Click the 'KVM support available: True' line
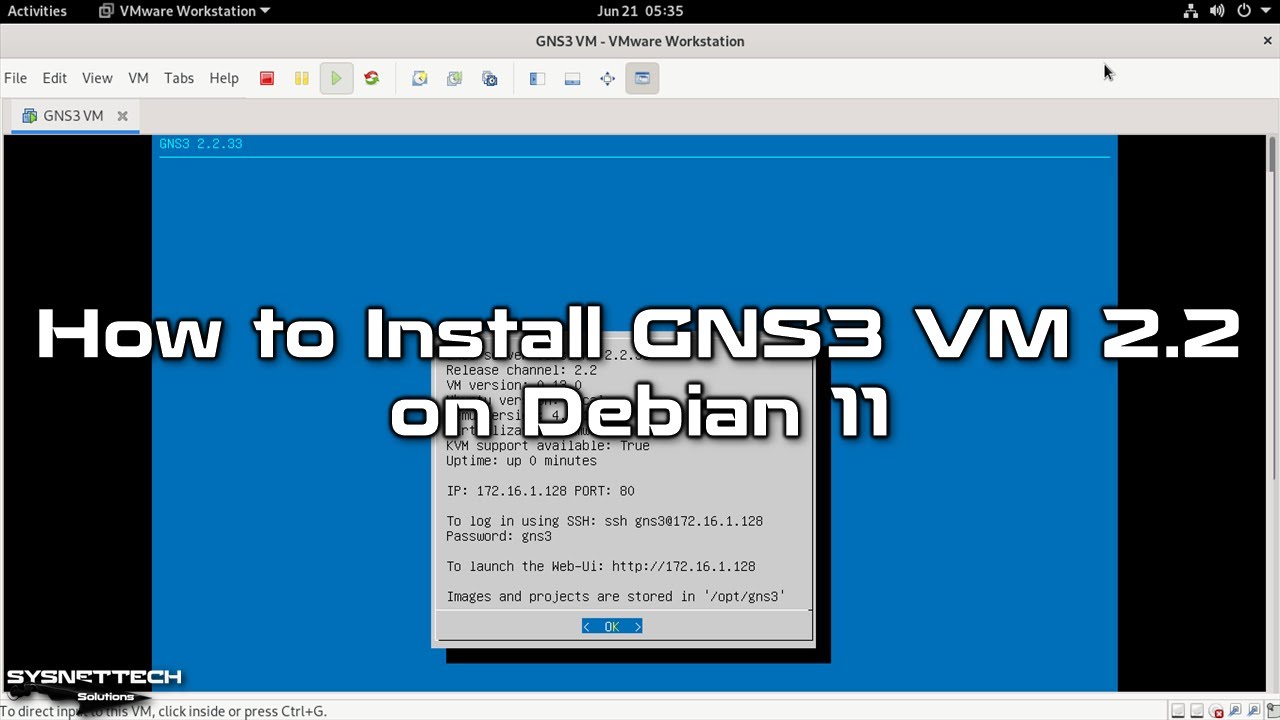 [548, 446]
